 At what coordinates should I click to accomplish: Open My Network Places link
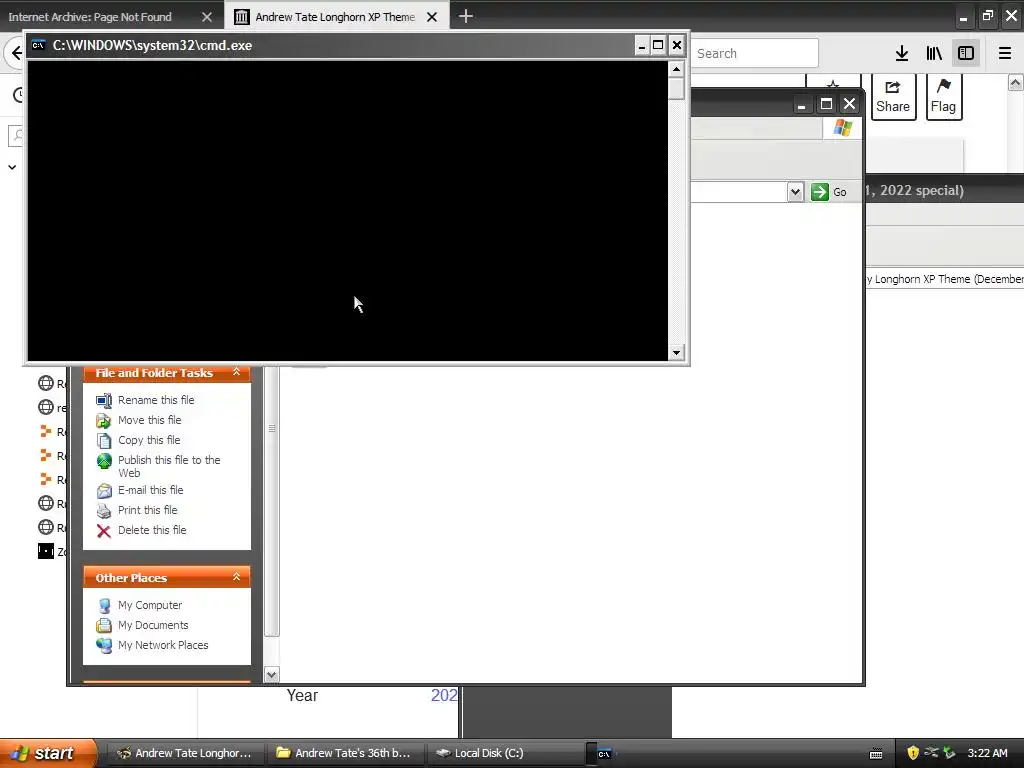coord(163,645)
